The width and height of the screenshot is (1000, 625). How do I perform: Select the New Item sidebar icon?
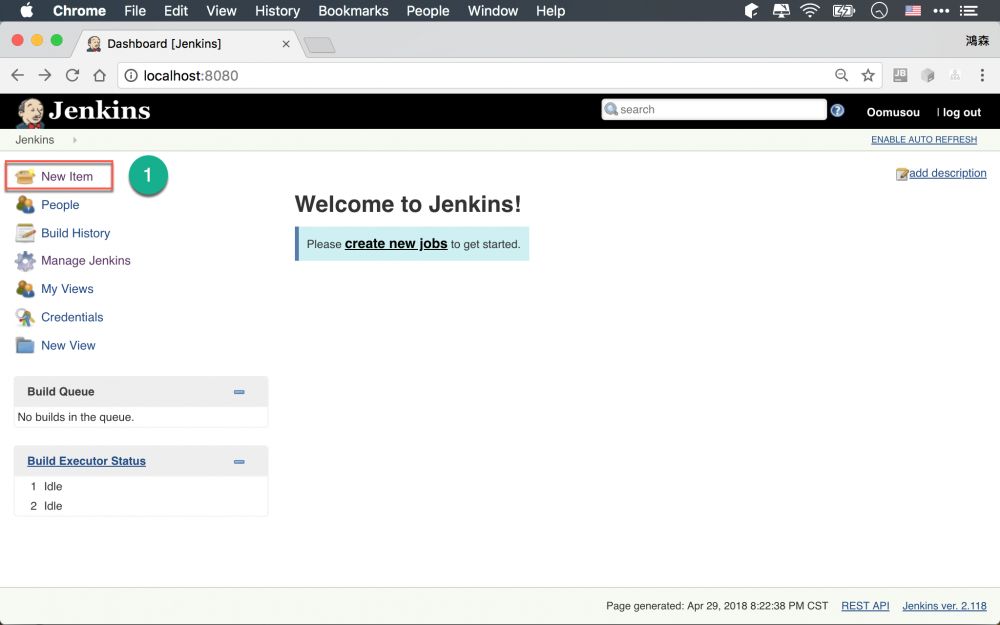click(26, 176)
